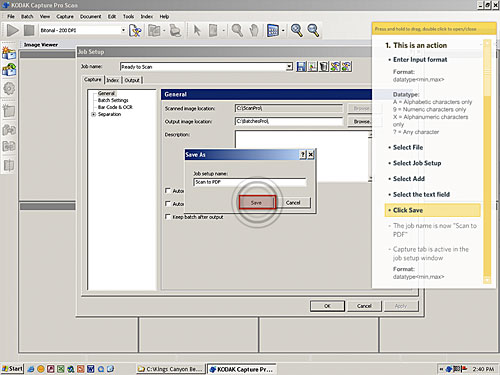This screenshot has height=375, width=500.
Task: Select Batch Settings in the tree
Action: pos(113,100)
